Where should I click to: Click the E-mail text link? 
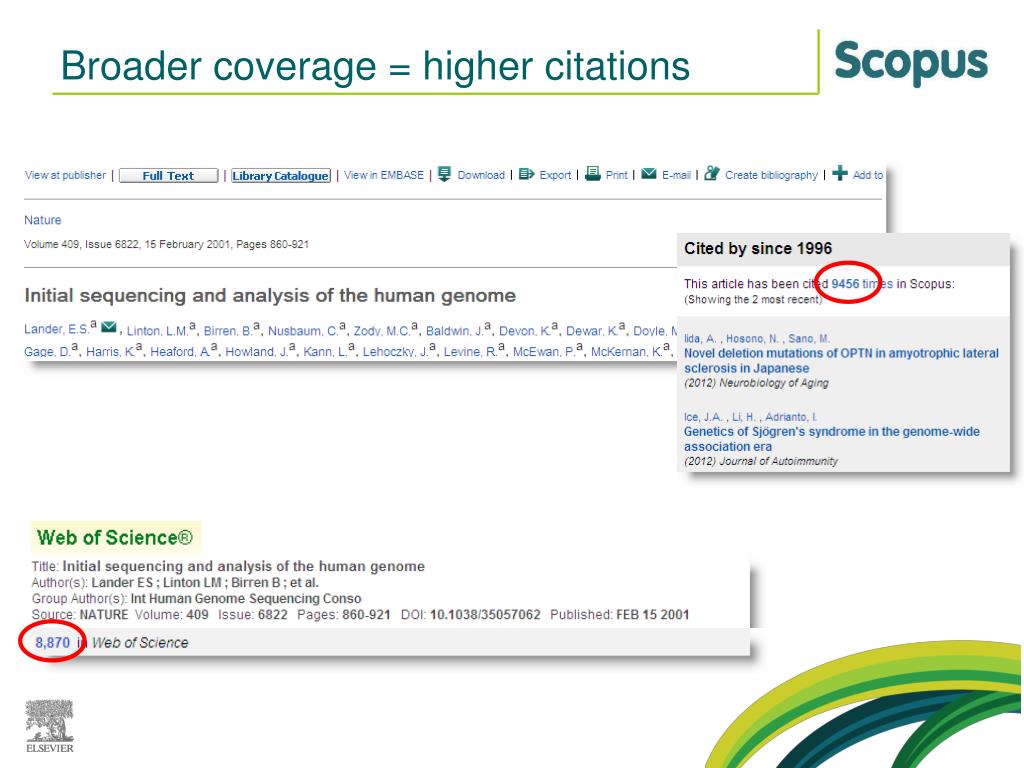coord(677,175)
